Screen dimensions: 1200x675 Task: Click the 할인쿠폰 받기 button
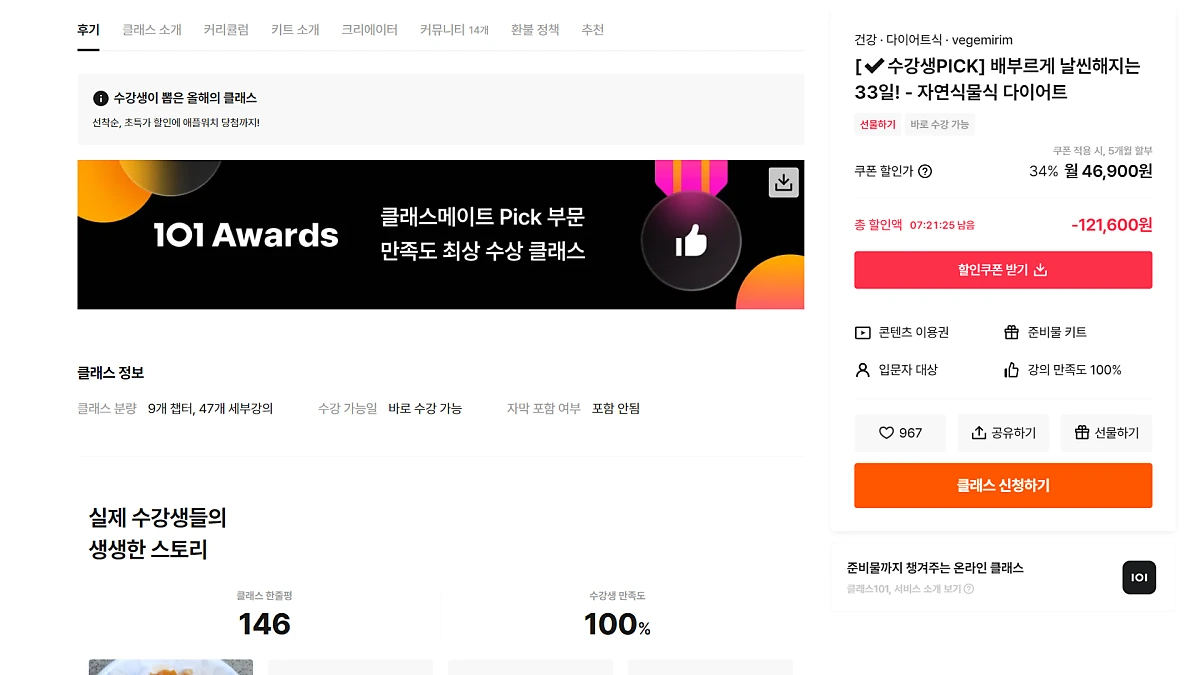(1003, 270)
